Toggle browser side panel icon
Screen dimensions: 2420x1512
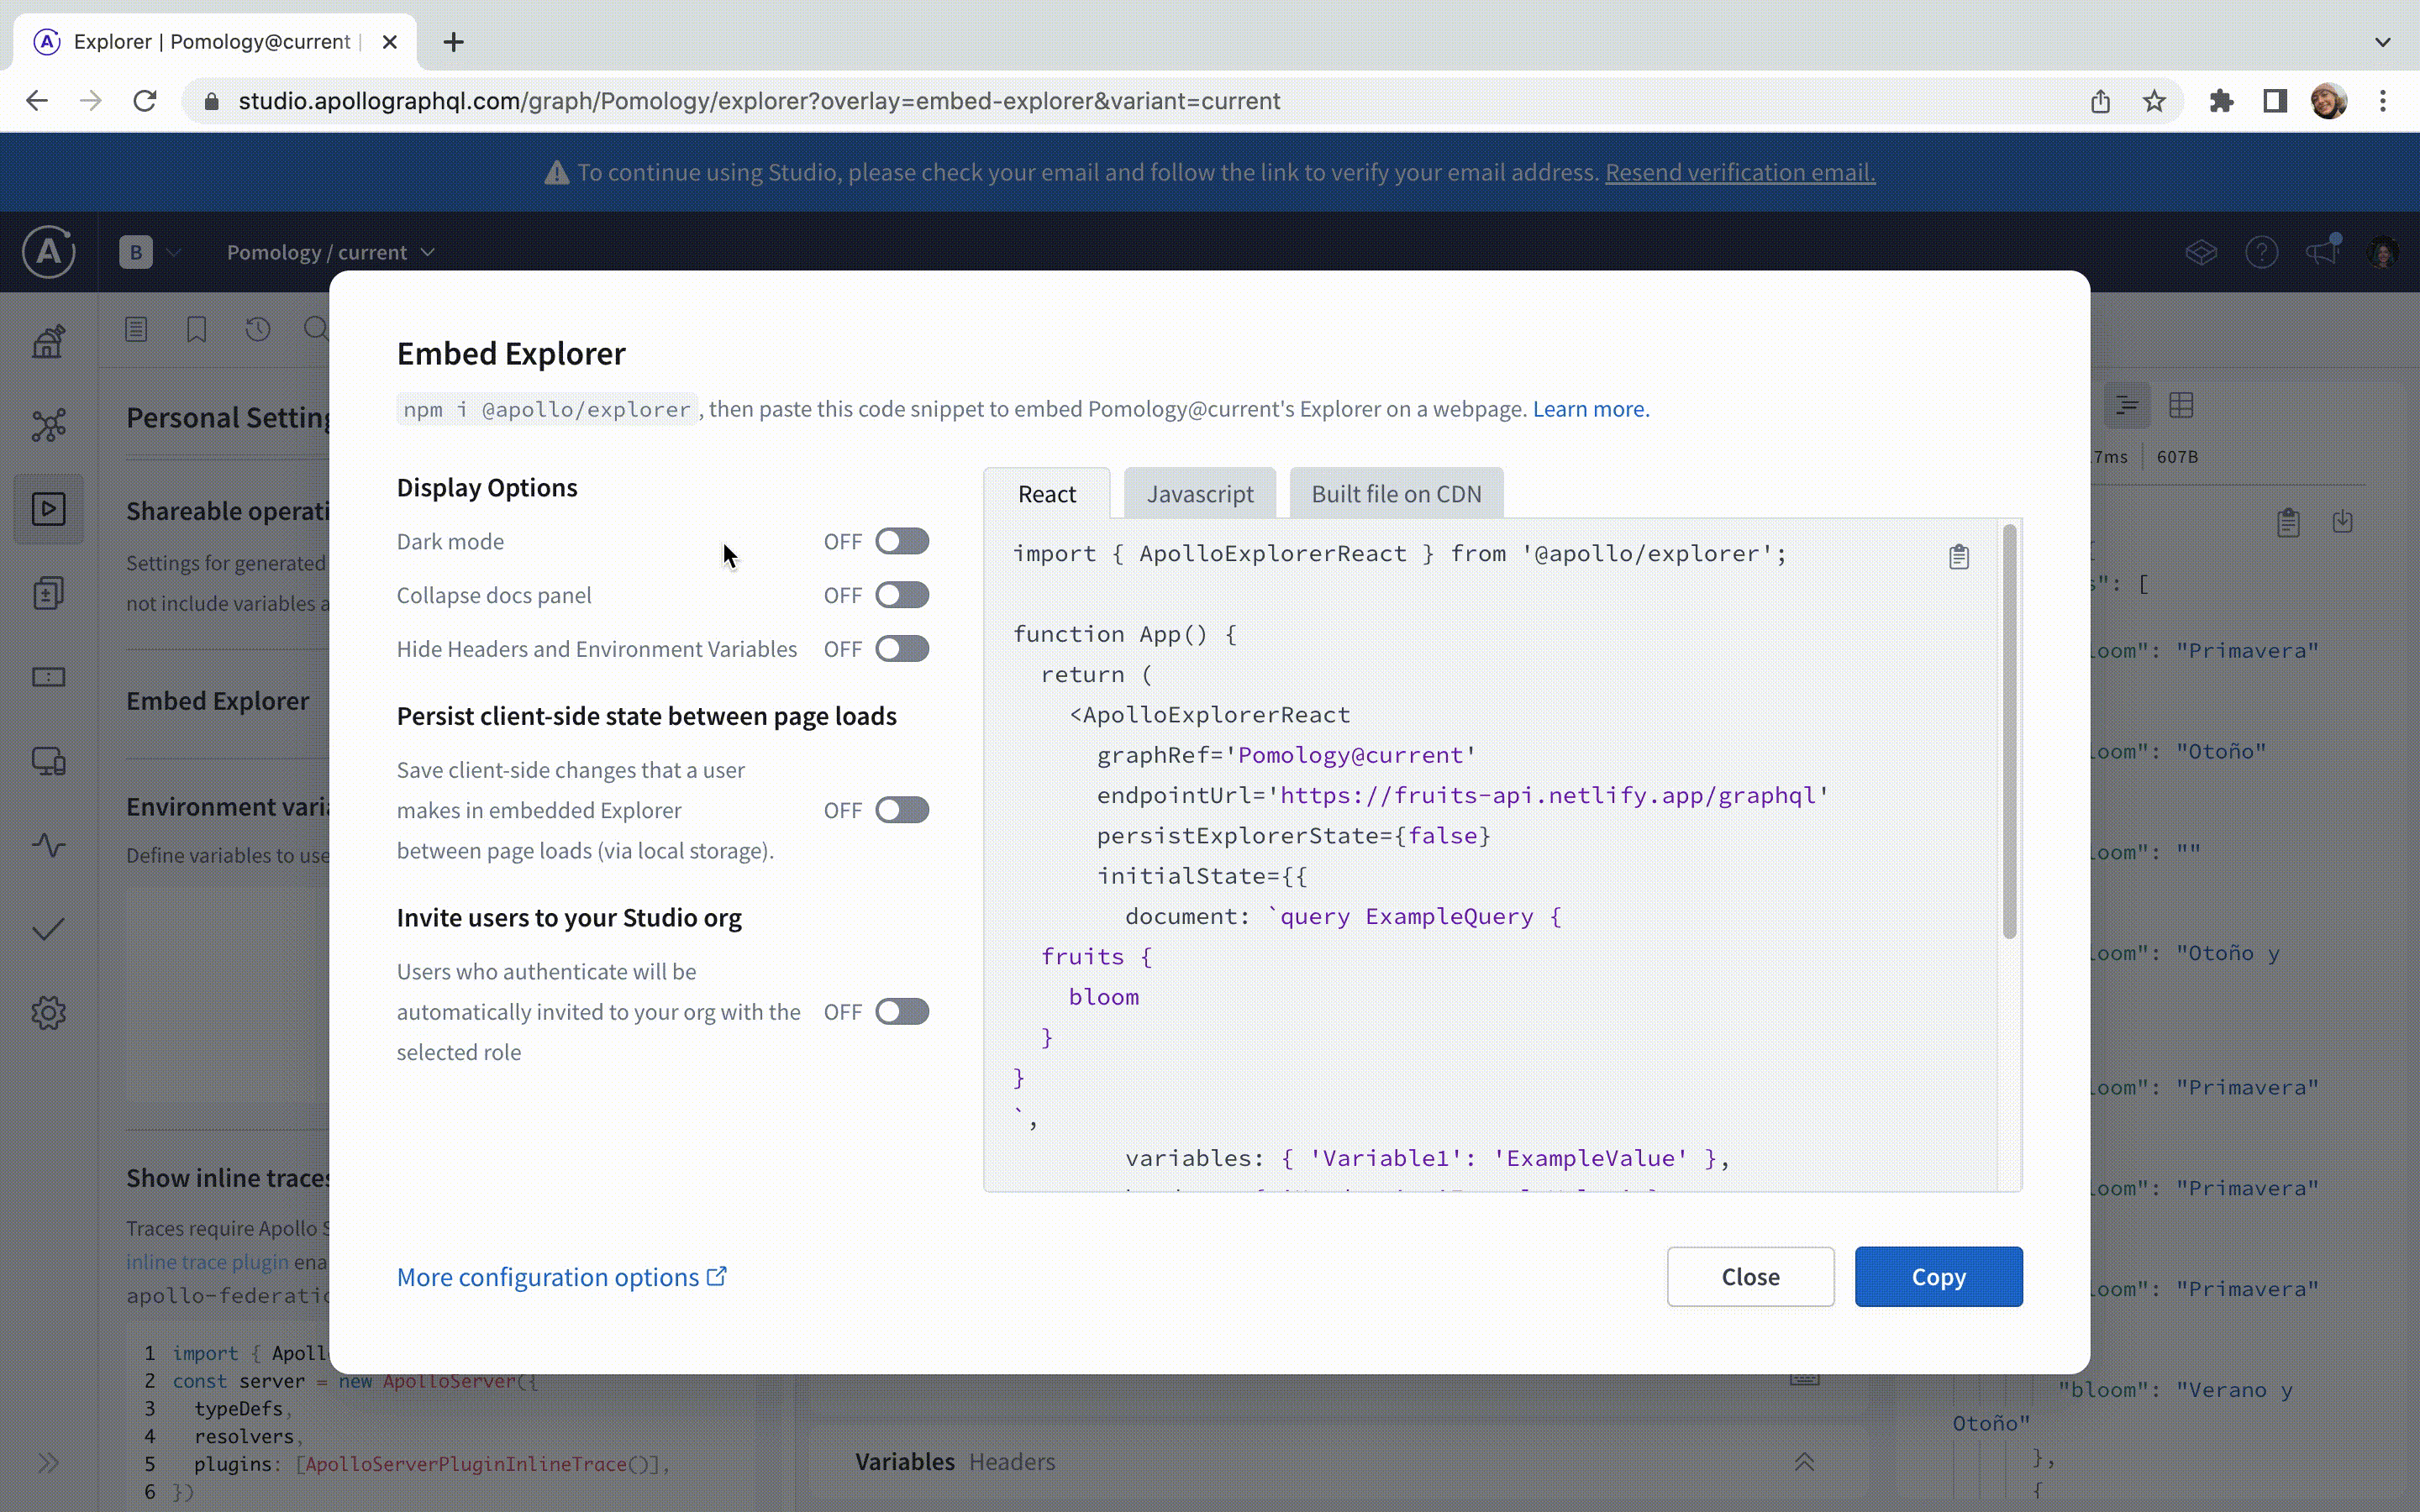tap(2275, 101)
